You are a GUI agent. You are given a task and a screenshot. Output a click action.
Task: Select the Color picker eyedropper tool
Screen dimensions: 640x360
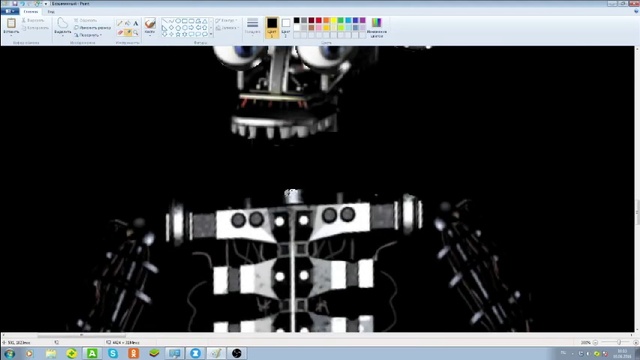(x=128, y=32)
